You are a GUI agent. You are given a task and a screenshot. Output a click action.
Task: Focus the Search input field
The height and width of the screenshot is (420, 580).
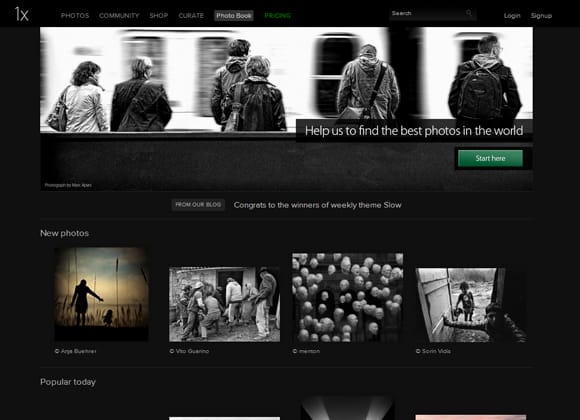coord(432,14)
